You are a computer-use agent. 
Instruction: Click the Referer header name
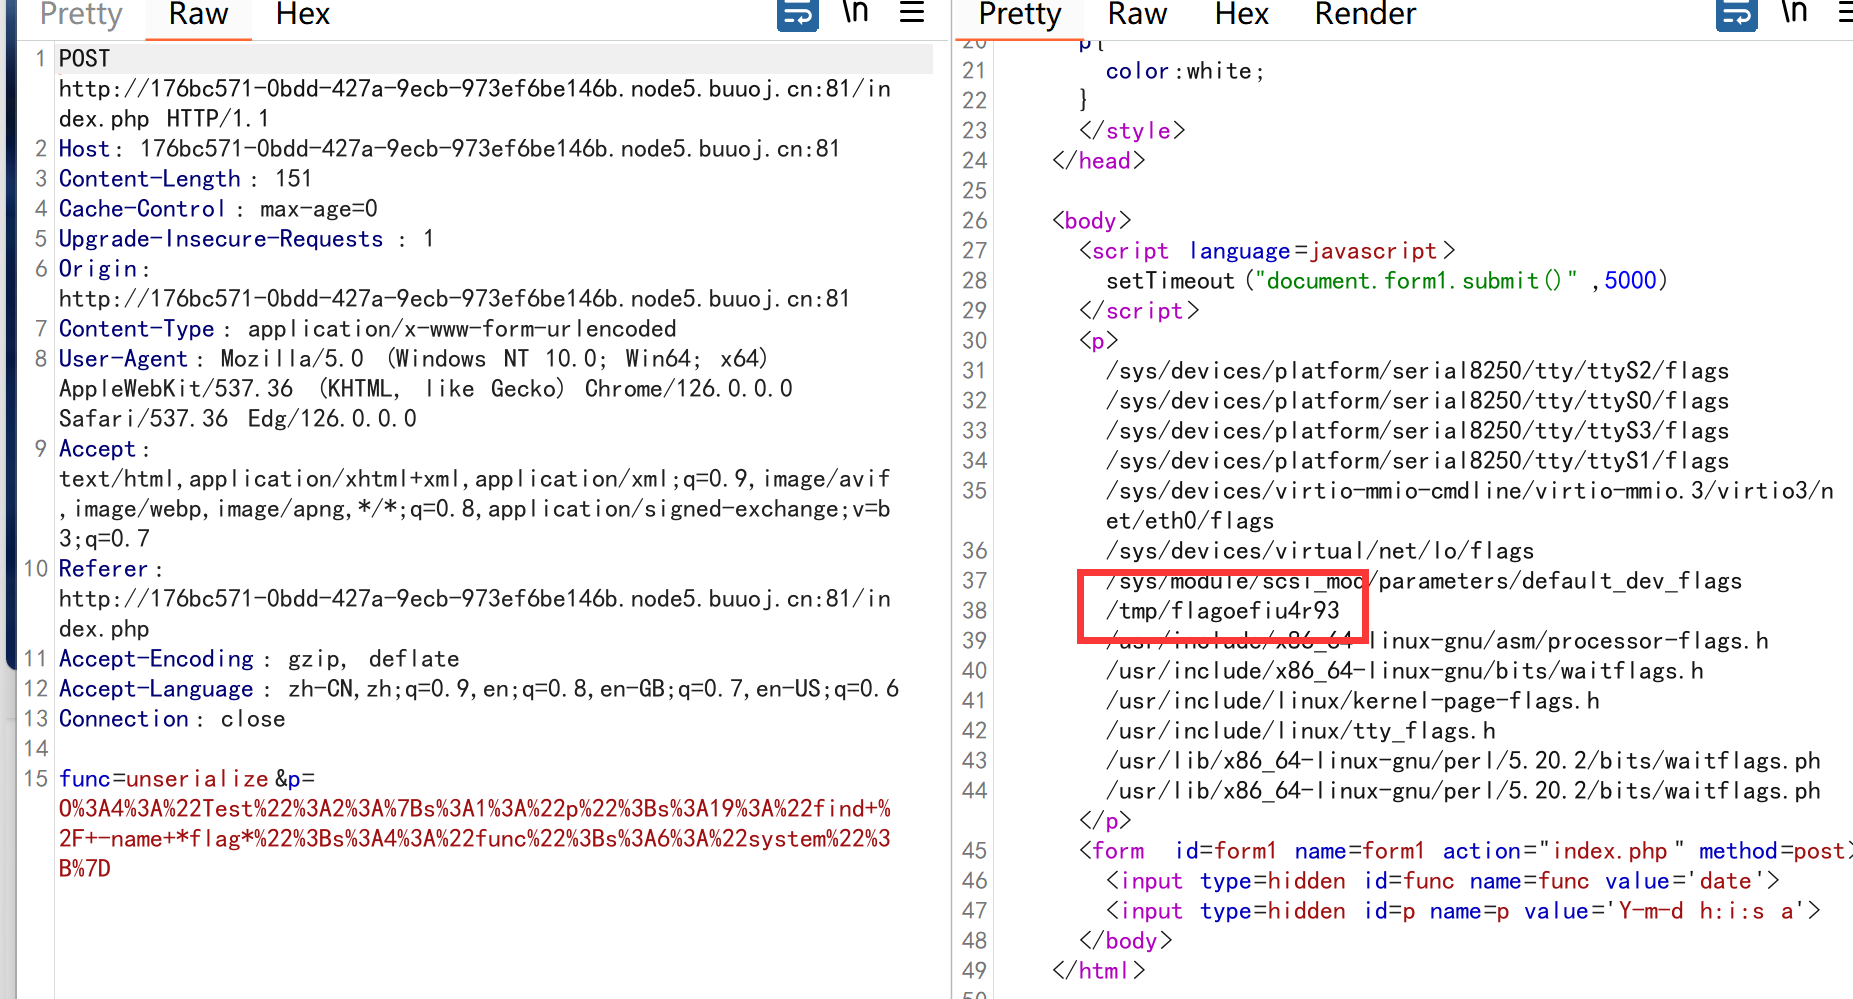[103, 569]
